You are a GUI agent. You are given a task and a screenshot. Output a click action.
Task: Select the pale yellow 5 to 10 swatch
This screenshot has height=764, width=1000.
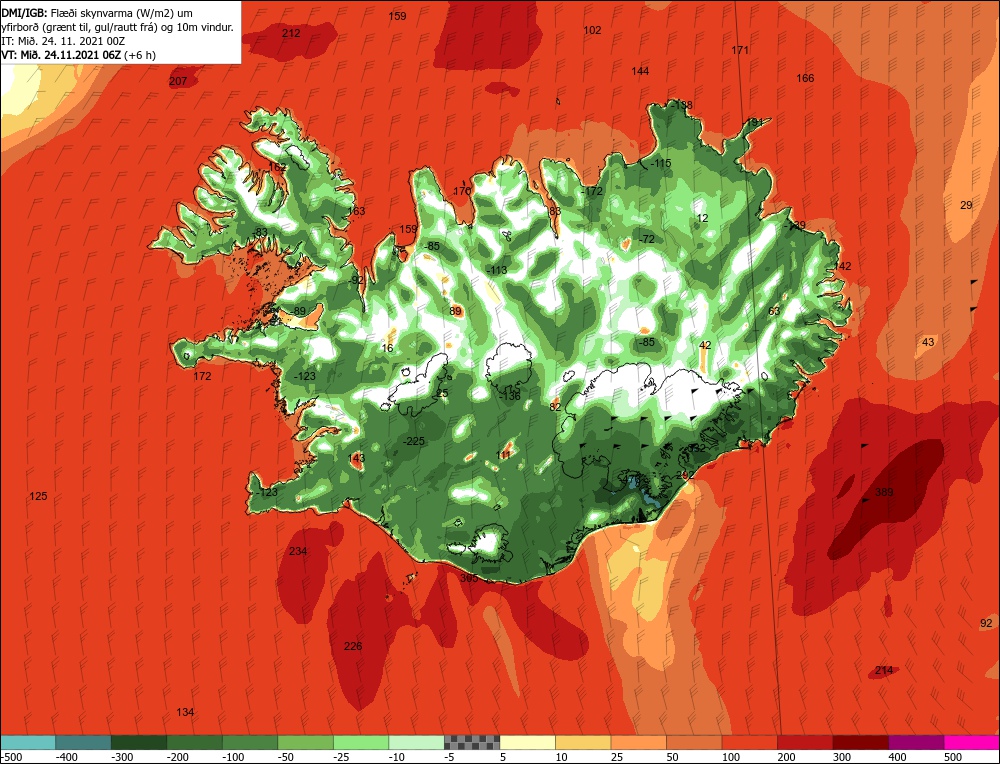click(527, 742)
